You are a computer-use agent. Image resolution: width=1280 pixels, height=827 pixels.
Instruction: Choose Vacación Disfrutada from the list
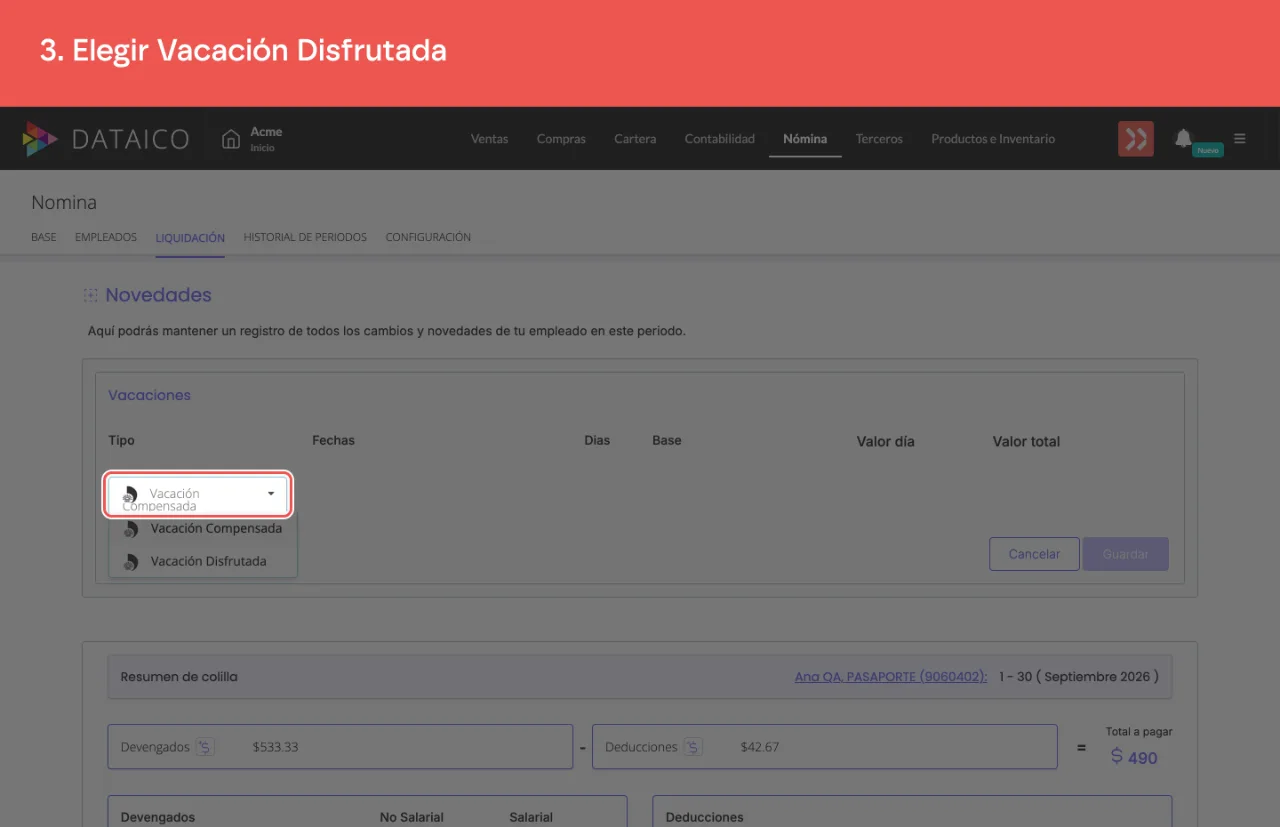(x=203, y=562)
